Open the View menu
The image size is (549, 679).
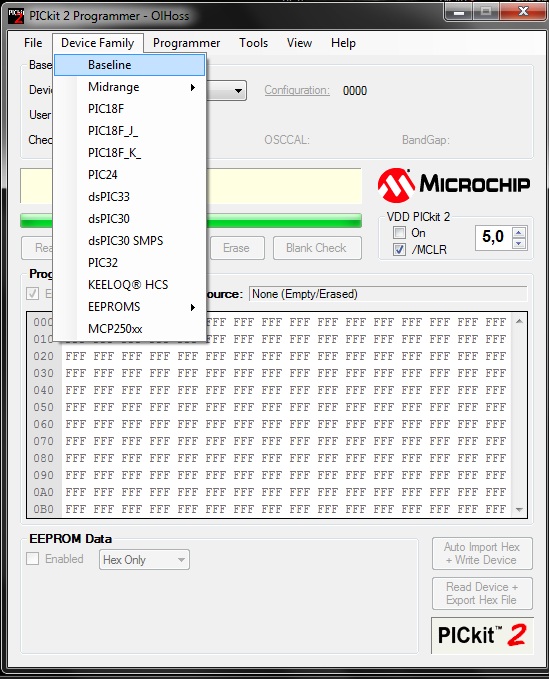point(299,43)
